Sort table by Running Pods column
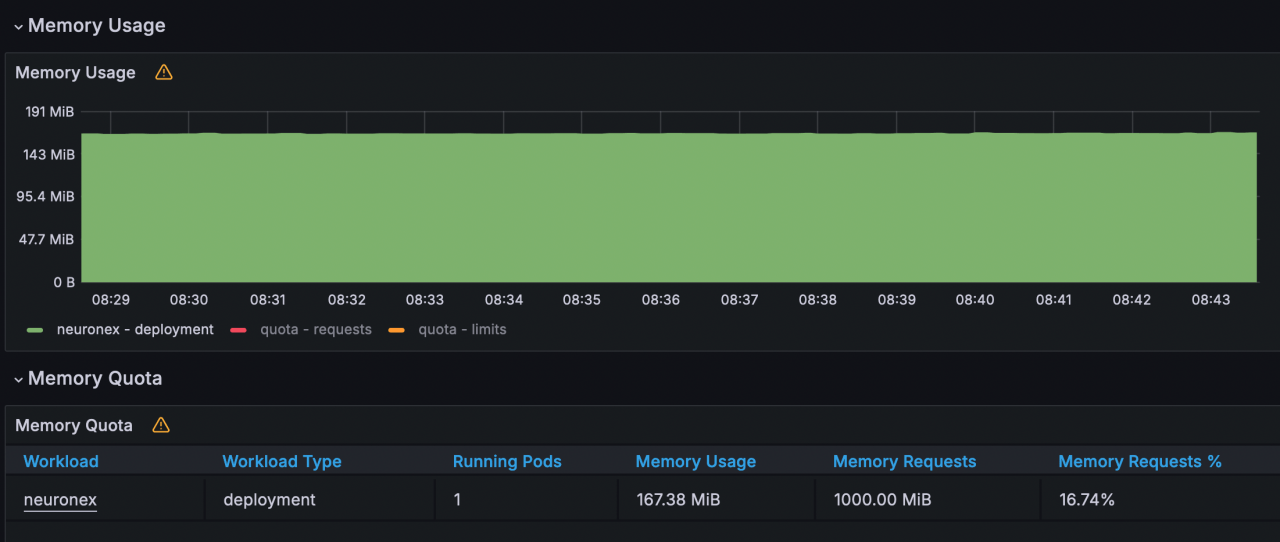Viewport: 1280px width, 542px height. (507, 461)
